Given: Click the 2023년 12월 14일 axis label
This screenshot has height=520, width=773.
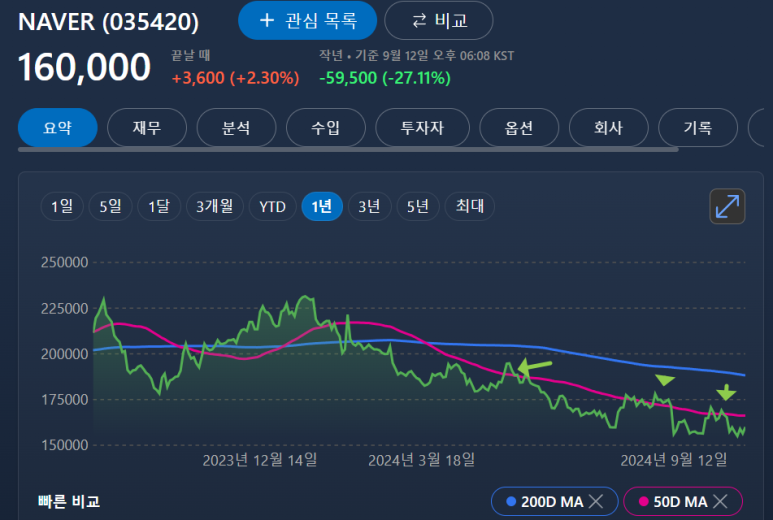Looking at the screenshot, I should pyautogui.click(x=260, y=460).
